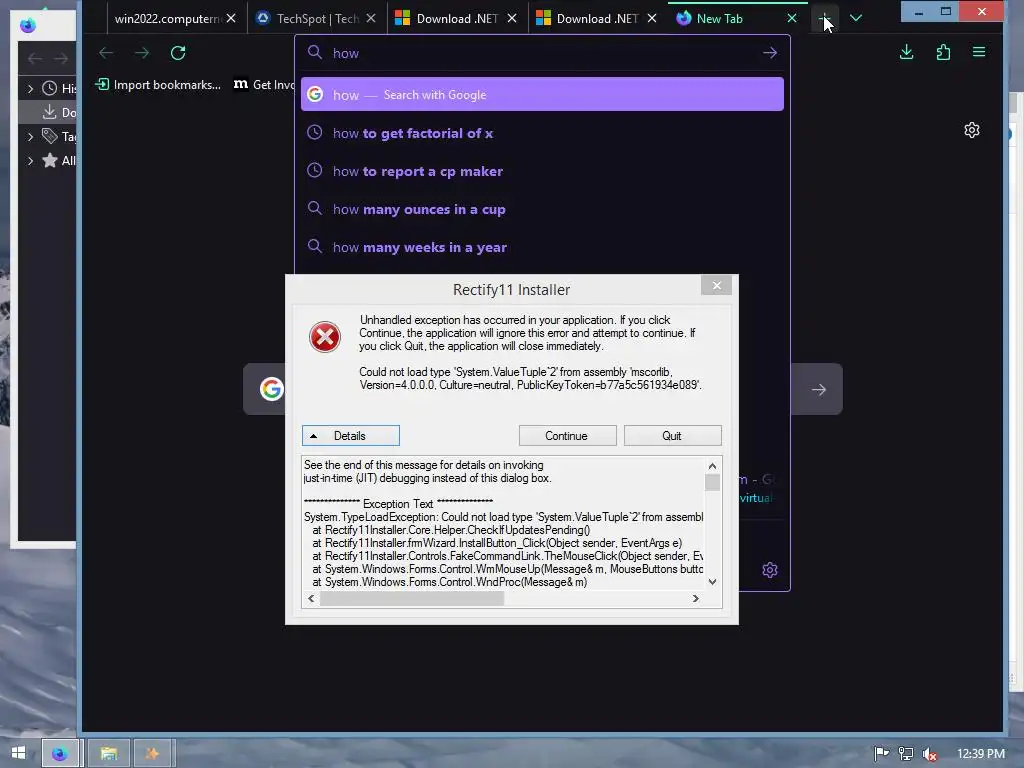Choose 'how to get factorial of x' suggestion
This screenshot has height=768, width=1024.
542,133
